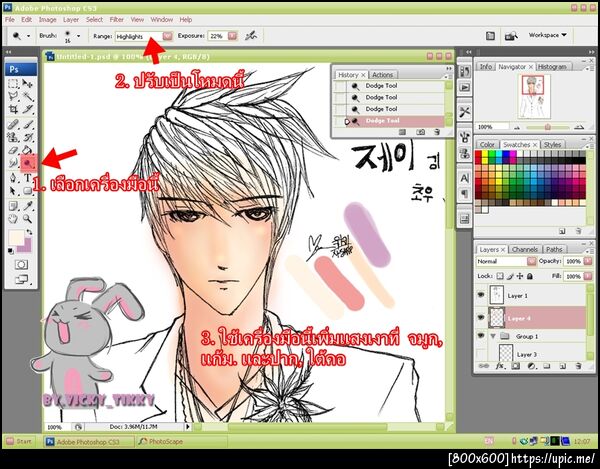Click the foreground color swatch

[x=16, y=237]
